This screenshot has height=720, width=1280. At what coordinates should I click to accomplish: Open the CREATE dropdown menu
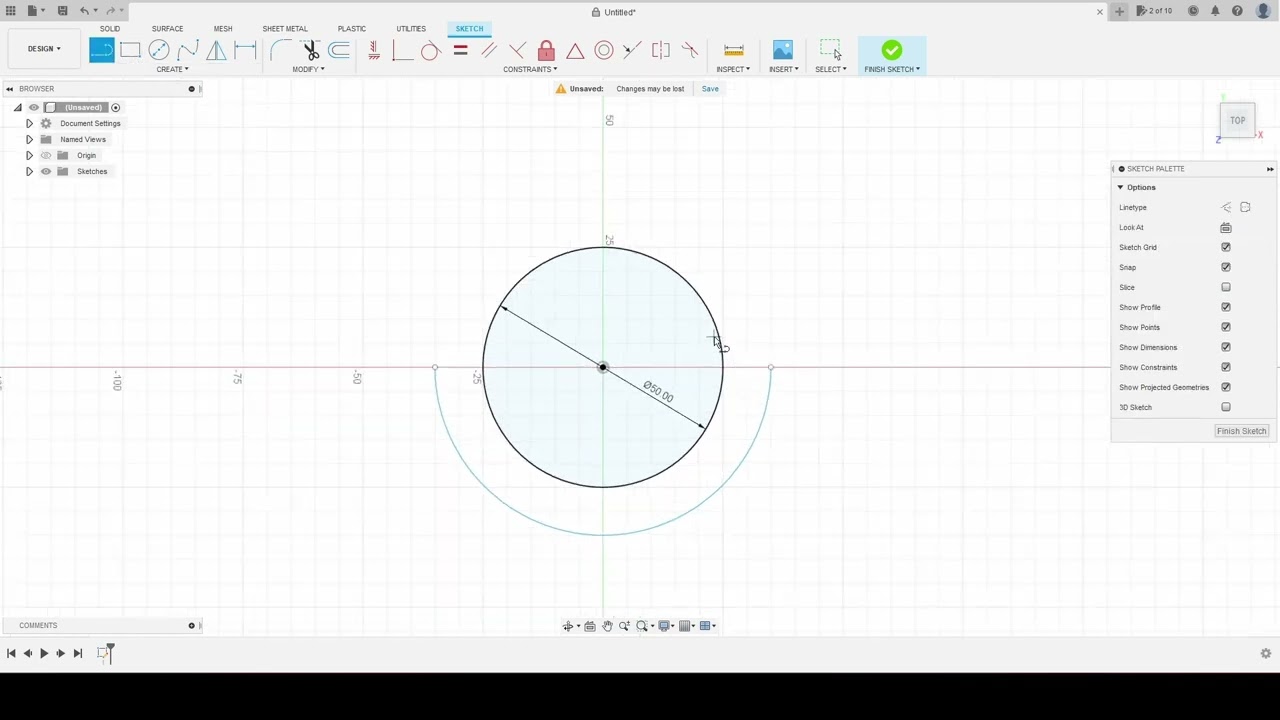coord(172,69)
